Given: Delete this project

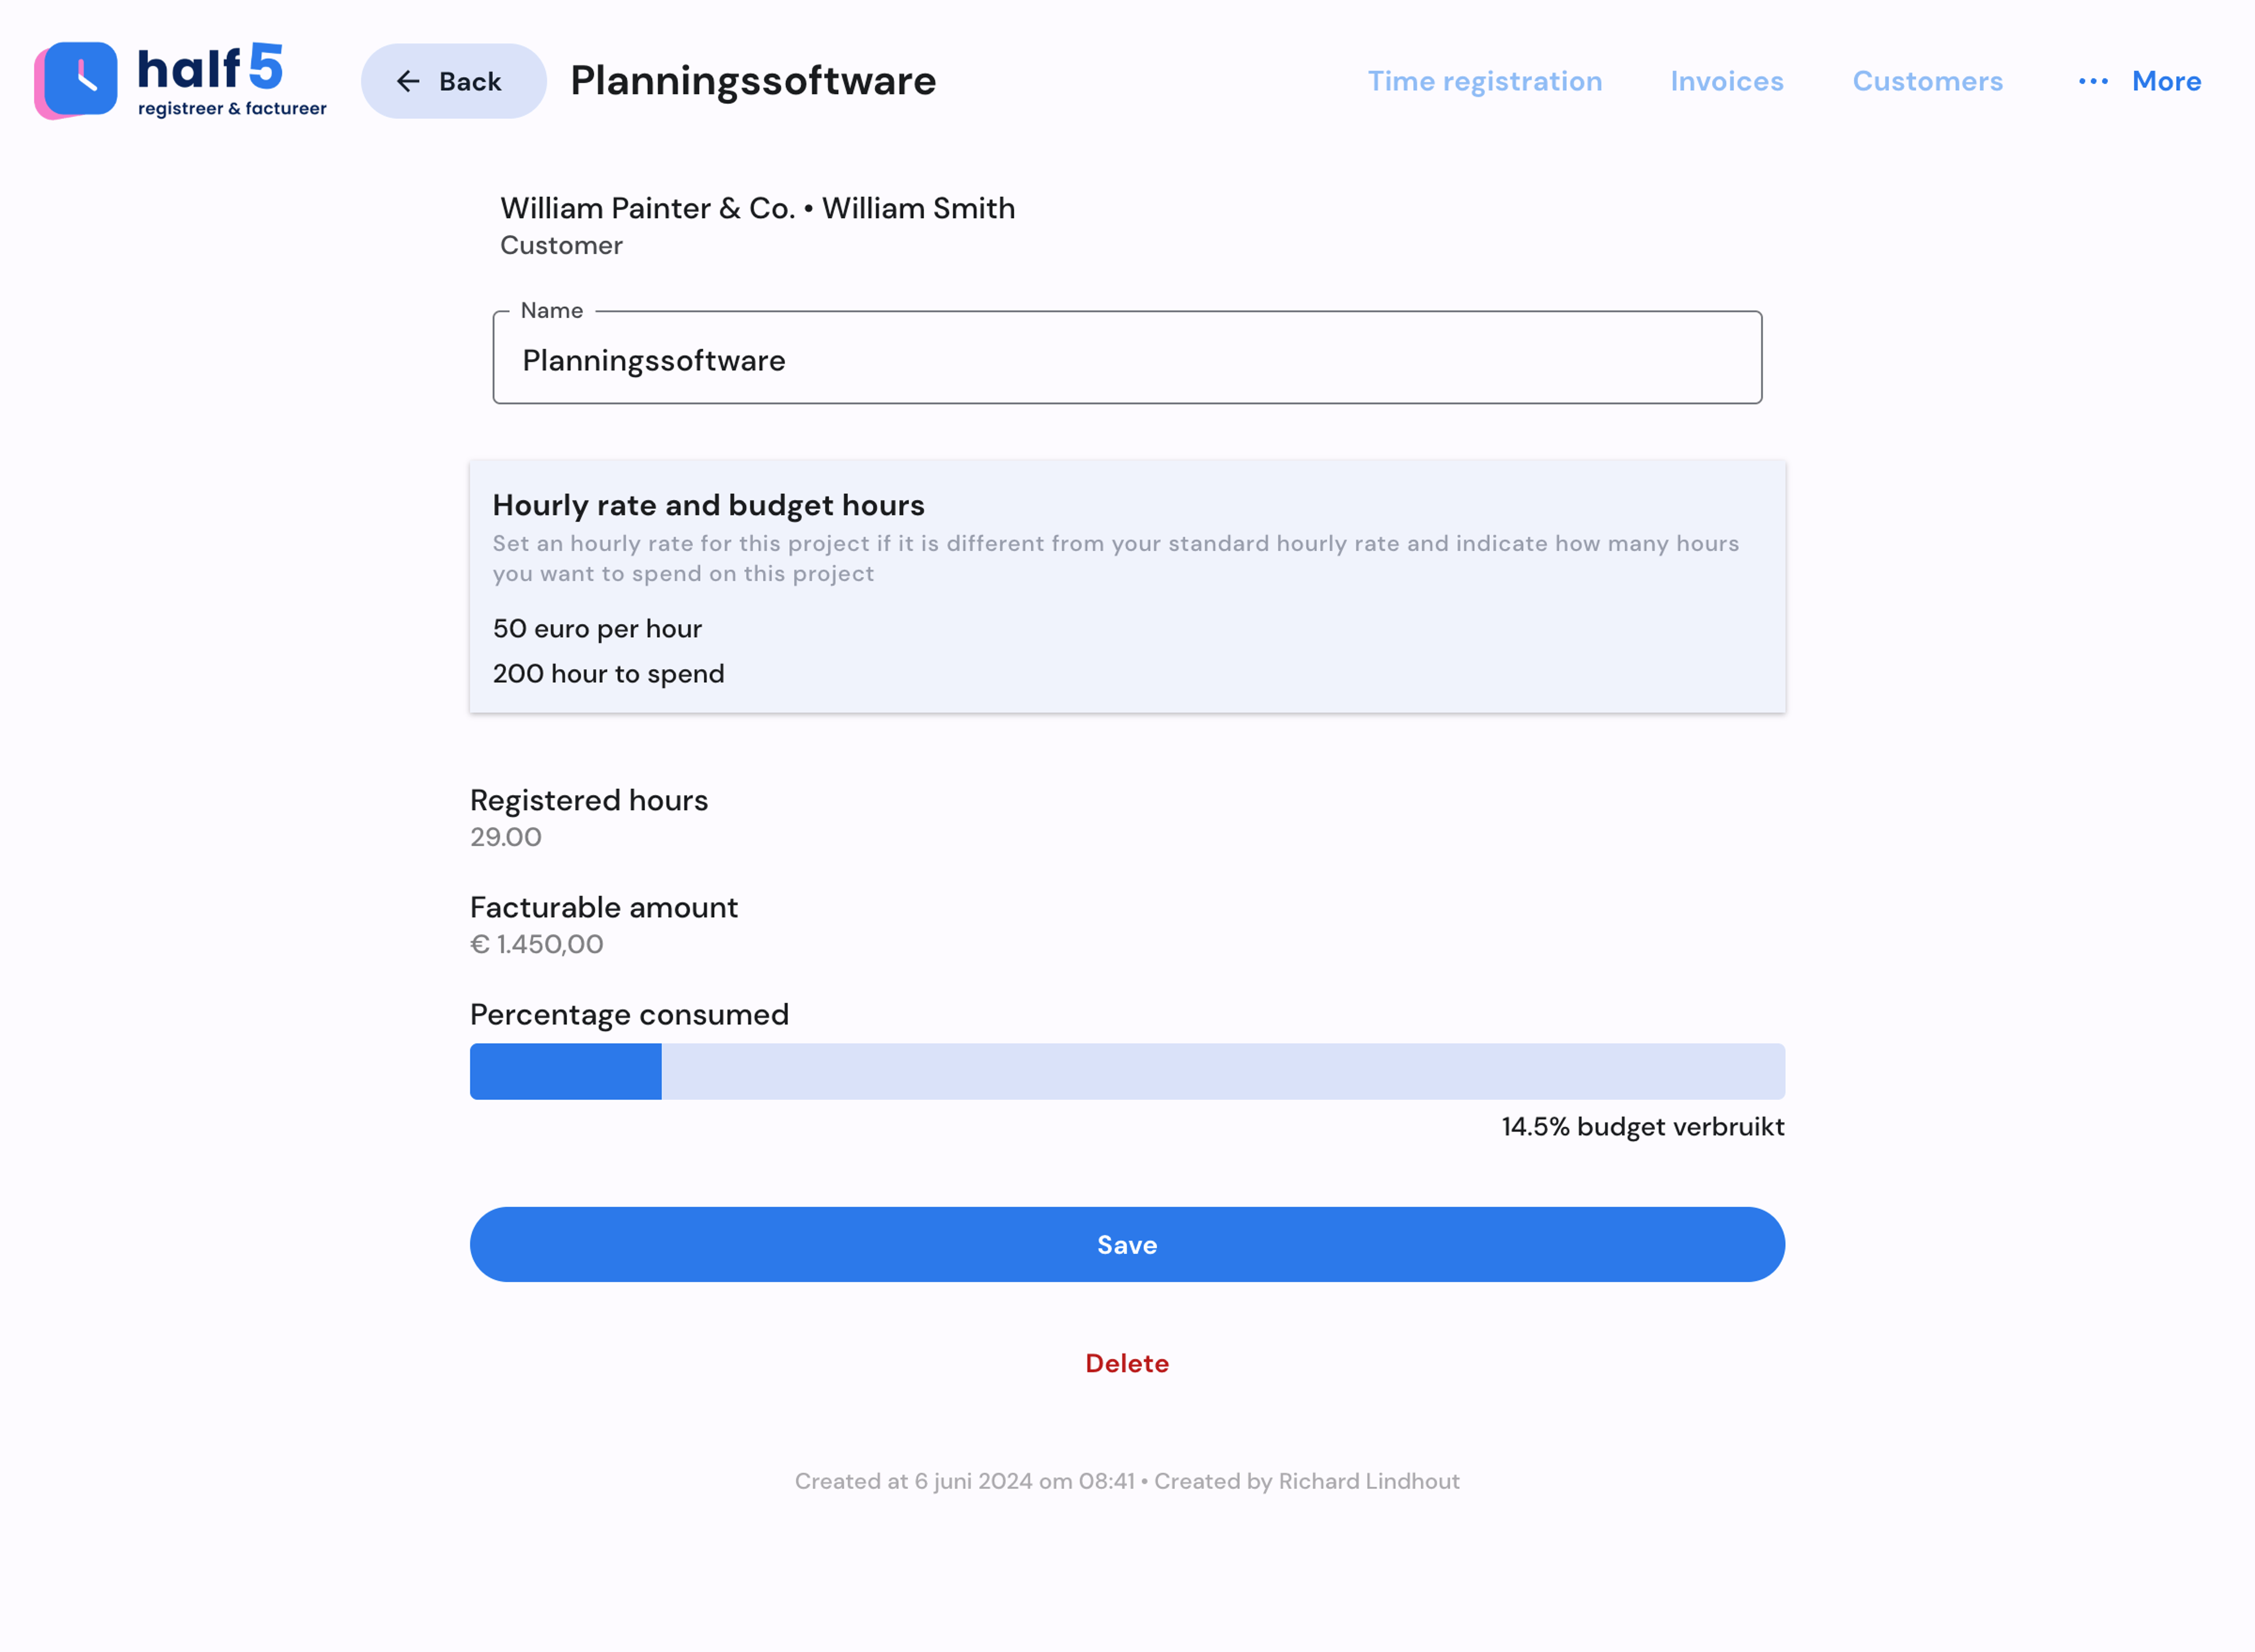Looking at the screenshot, I should point(1127,1363).
